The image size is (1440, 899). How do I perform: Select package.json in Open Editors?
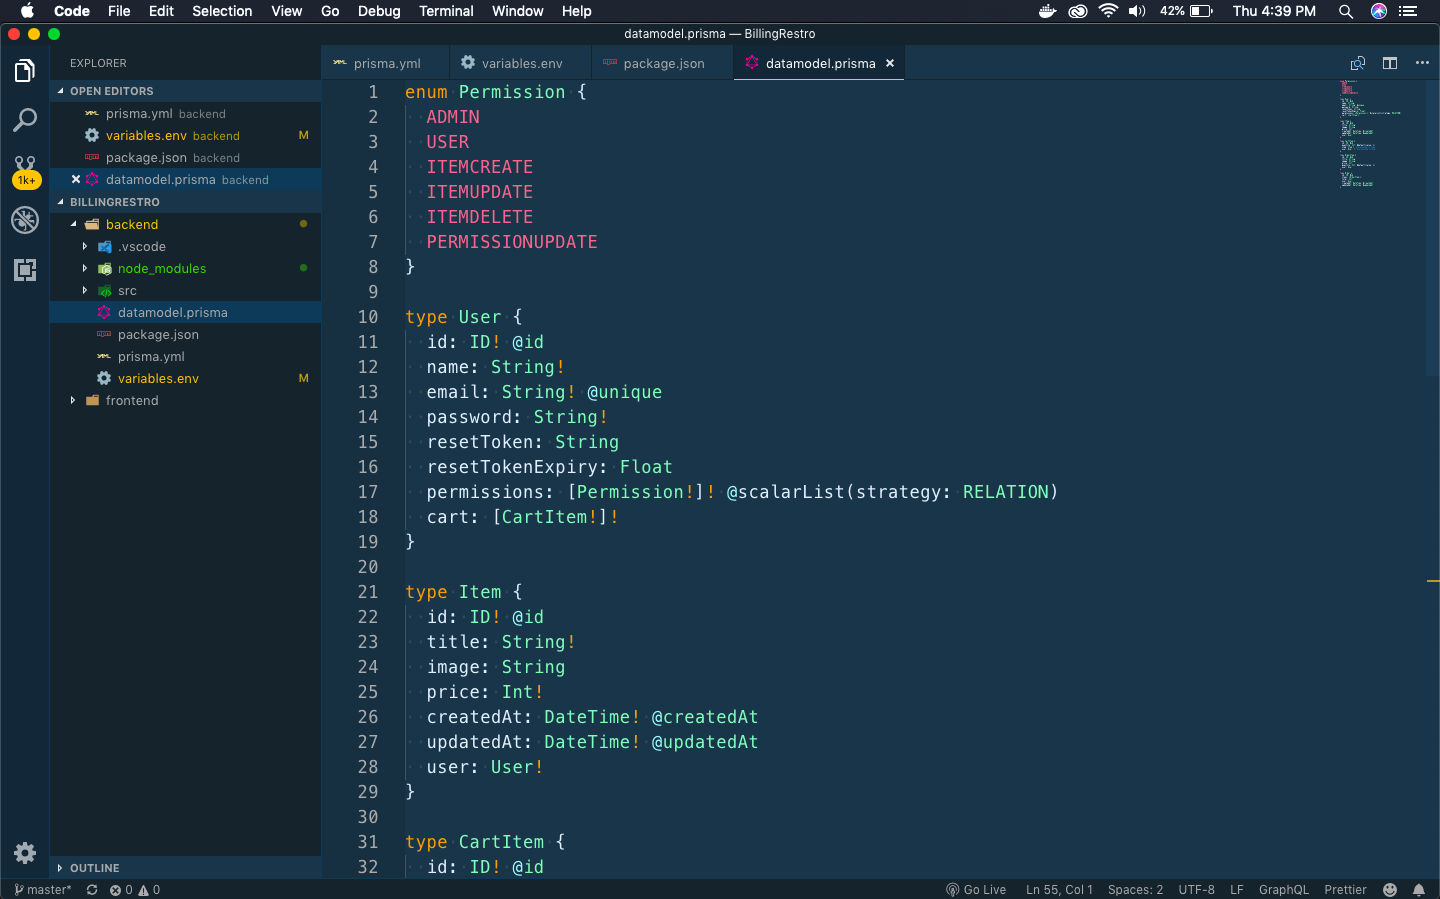coord(185,158)
